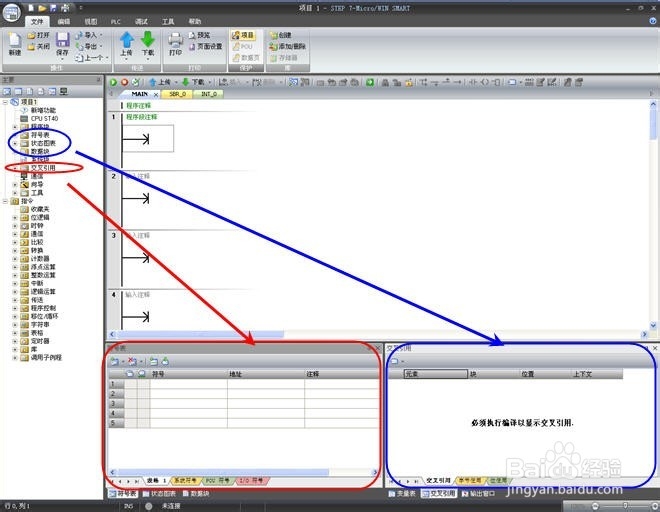
Task: Click the Open (打开) folder icon
Action: tap(31, 35)
